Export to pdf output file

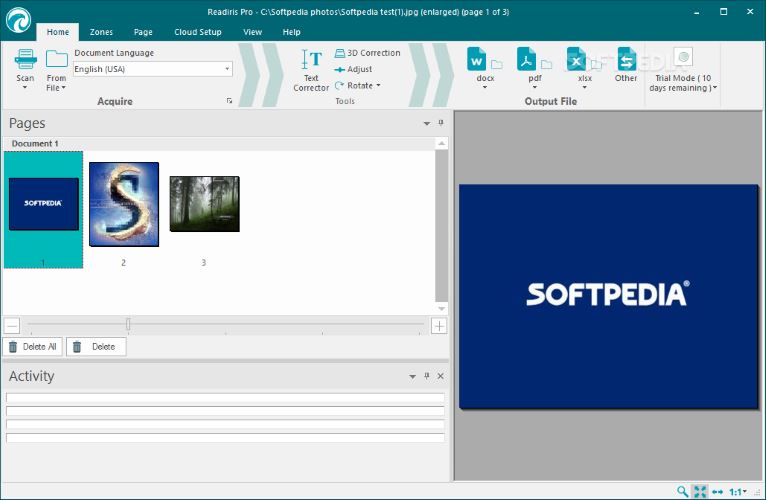pos(527,59)
